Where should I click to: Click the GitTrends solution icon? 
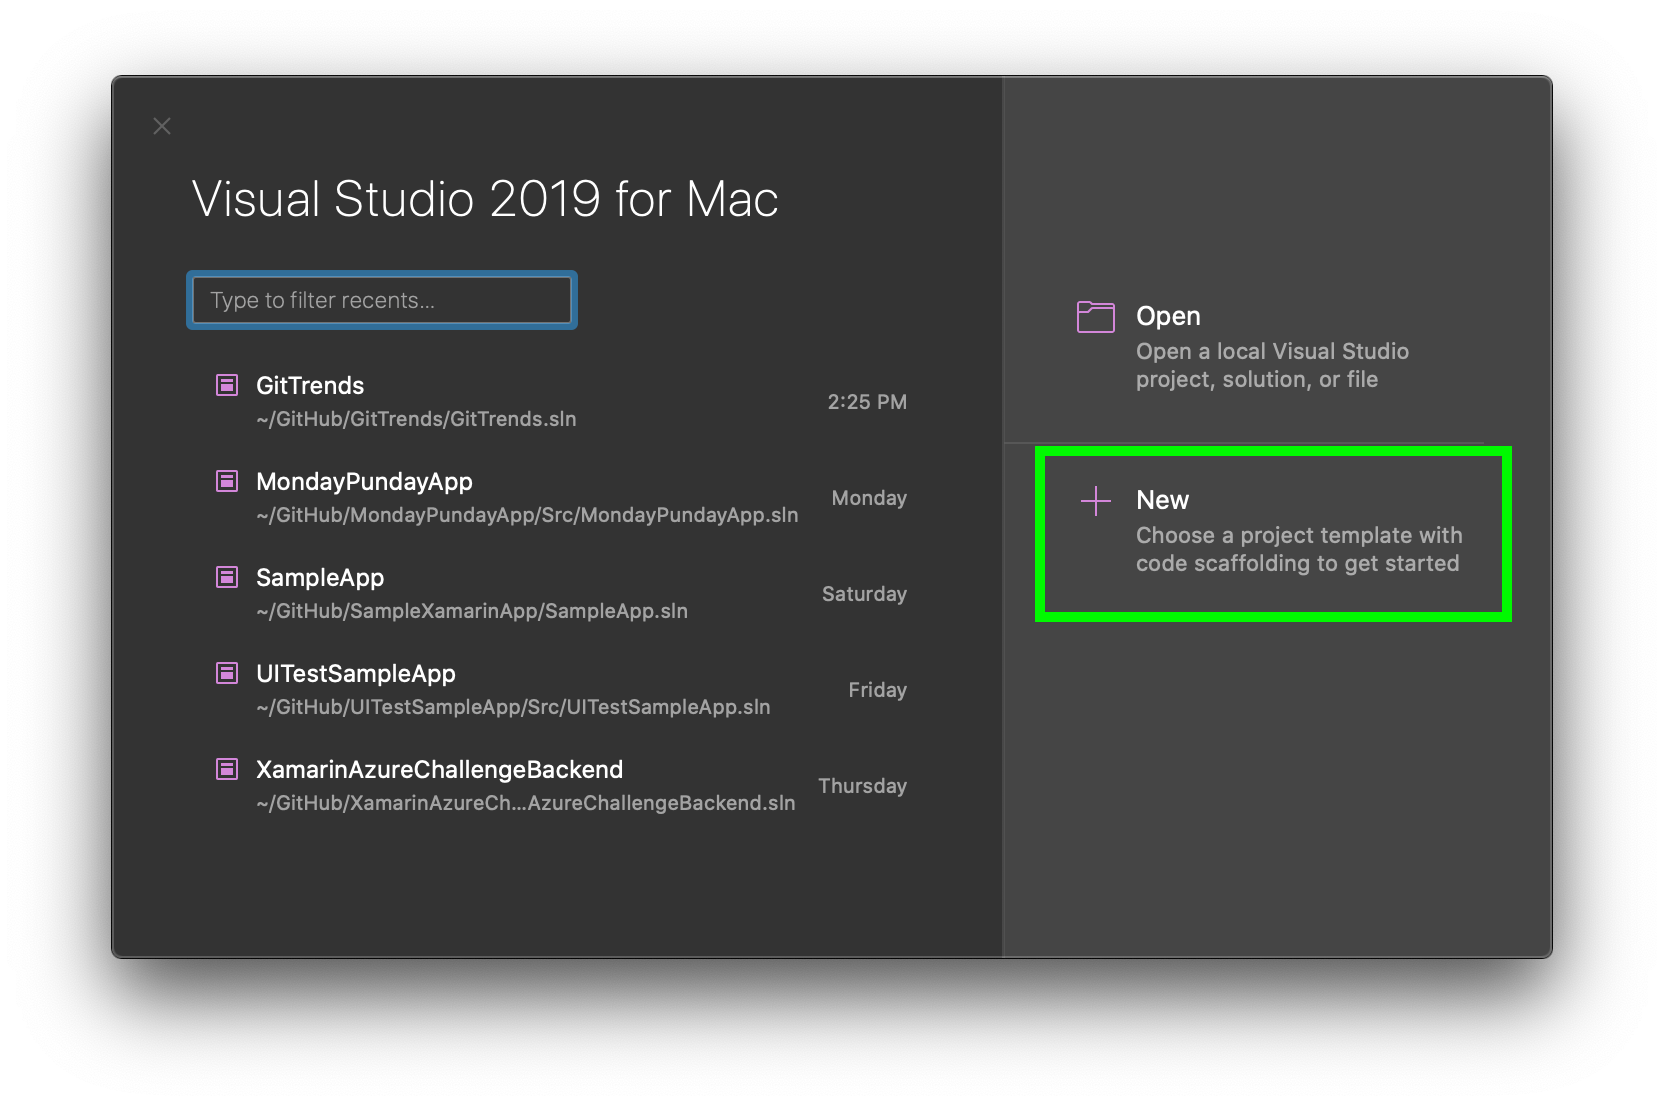pos(227,385)
